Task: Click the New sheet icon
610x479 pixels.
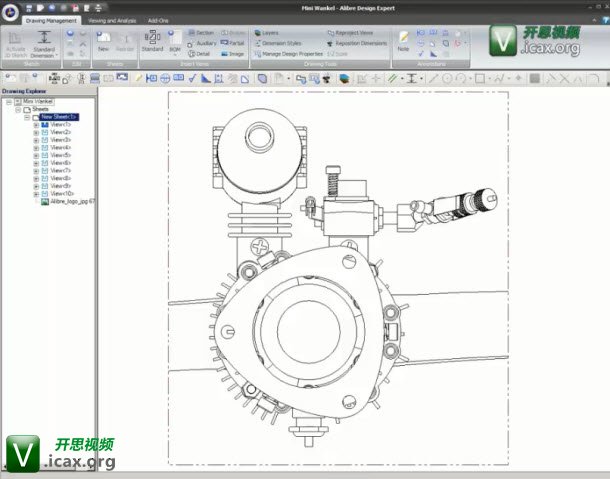Action: tap(103, 40)
